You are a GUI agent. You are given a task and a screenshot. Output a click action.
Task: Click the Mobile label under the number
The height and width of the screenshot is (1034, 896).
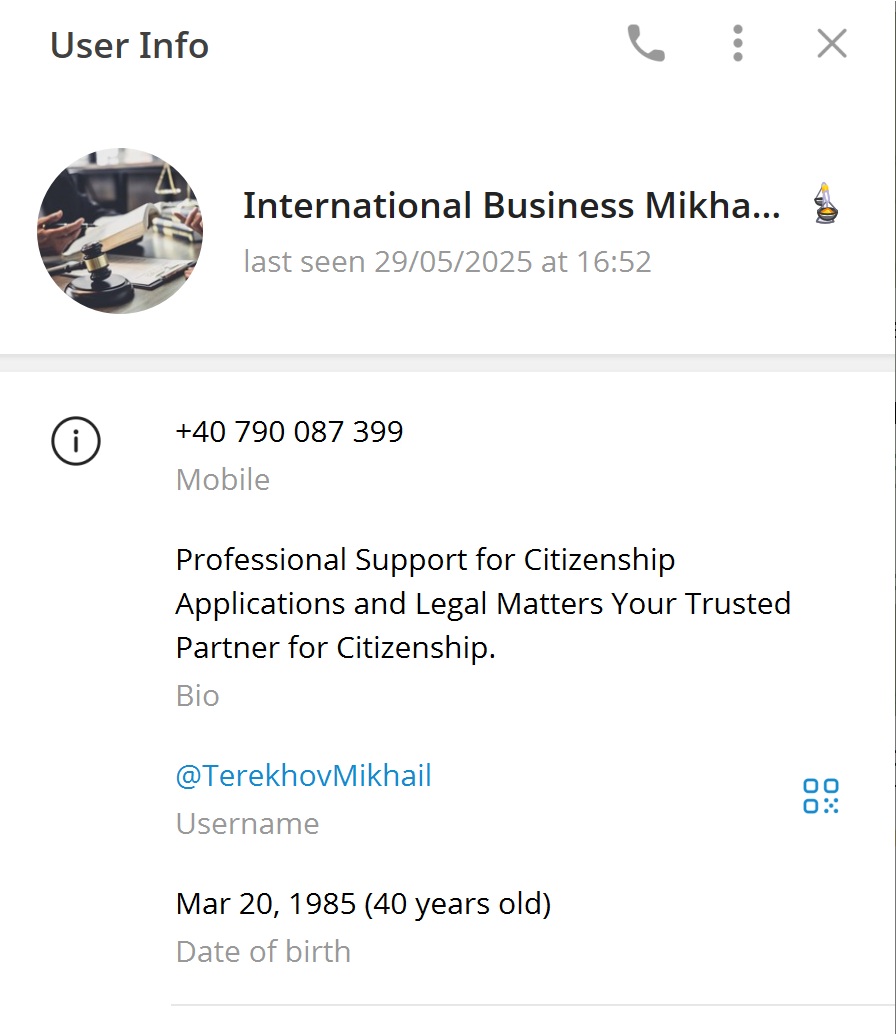tap(223, 480)
